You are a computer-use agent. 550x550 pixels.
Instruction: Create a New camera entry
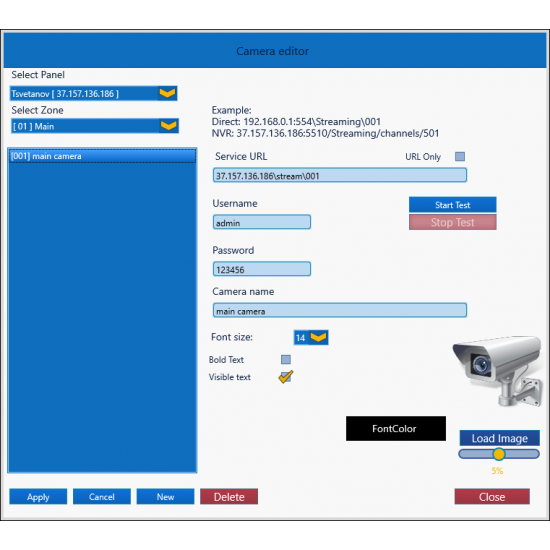tap(165, 497)
